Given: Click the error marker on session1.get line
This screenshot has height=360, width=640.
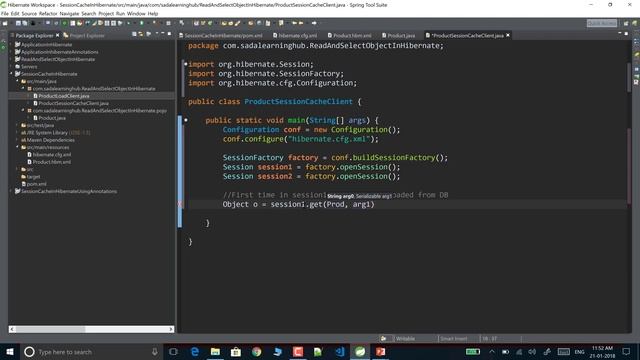Looking at the screenshot, I should coord(180,204).
